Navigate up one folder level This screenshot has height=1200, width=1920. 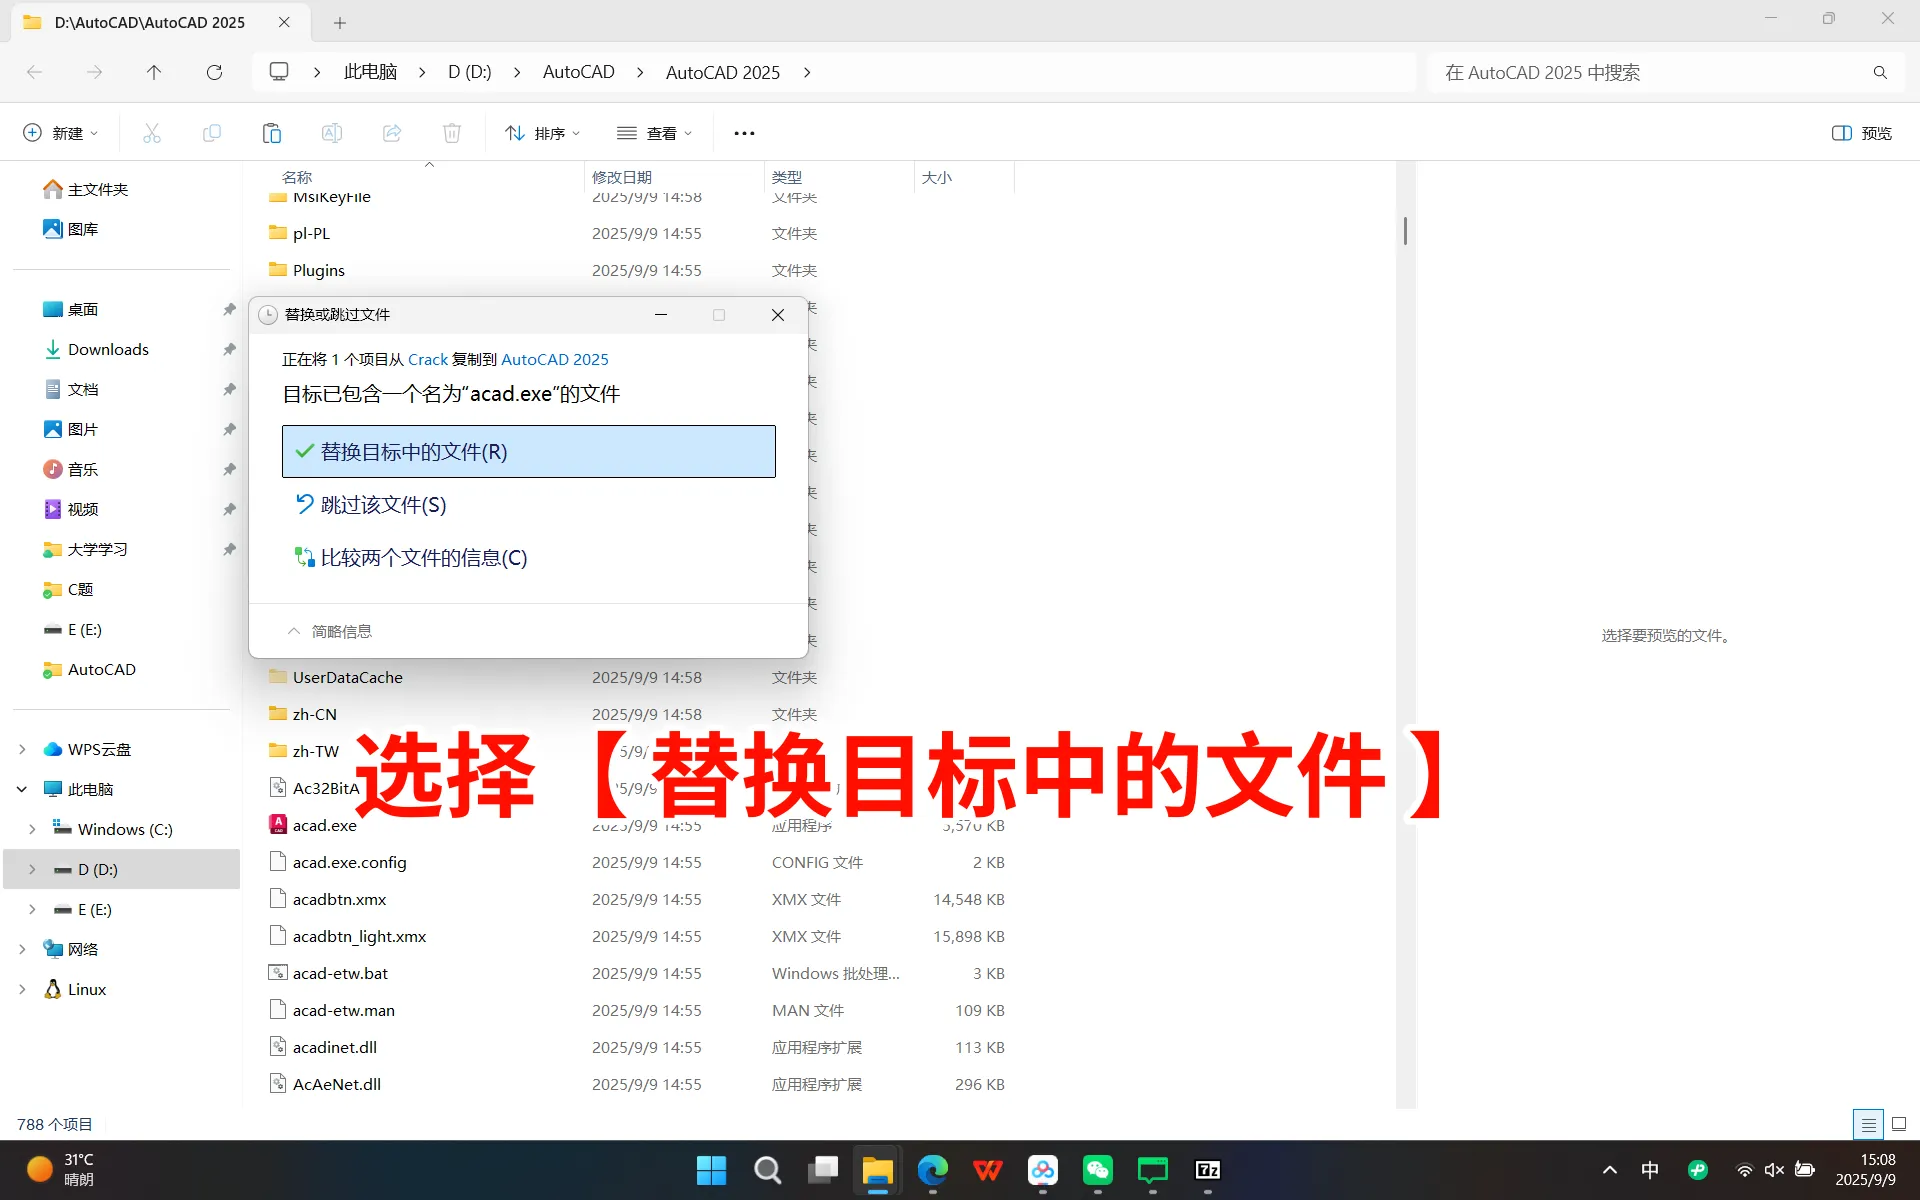pyautogui.click(x=154, y=72)
